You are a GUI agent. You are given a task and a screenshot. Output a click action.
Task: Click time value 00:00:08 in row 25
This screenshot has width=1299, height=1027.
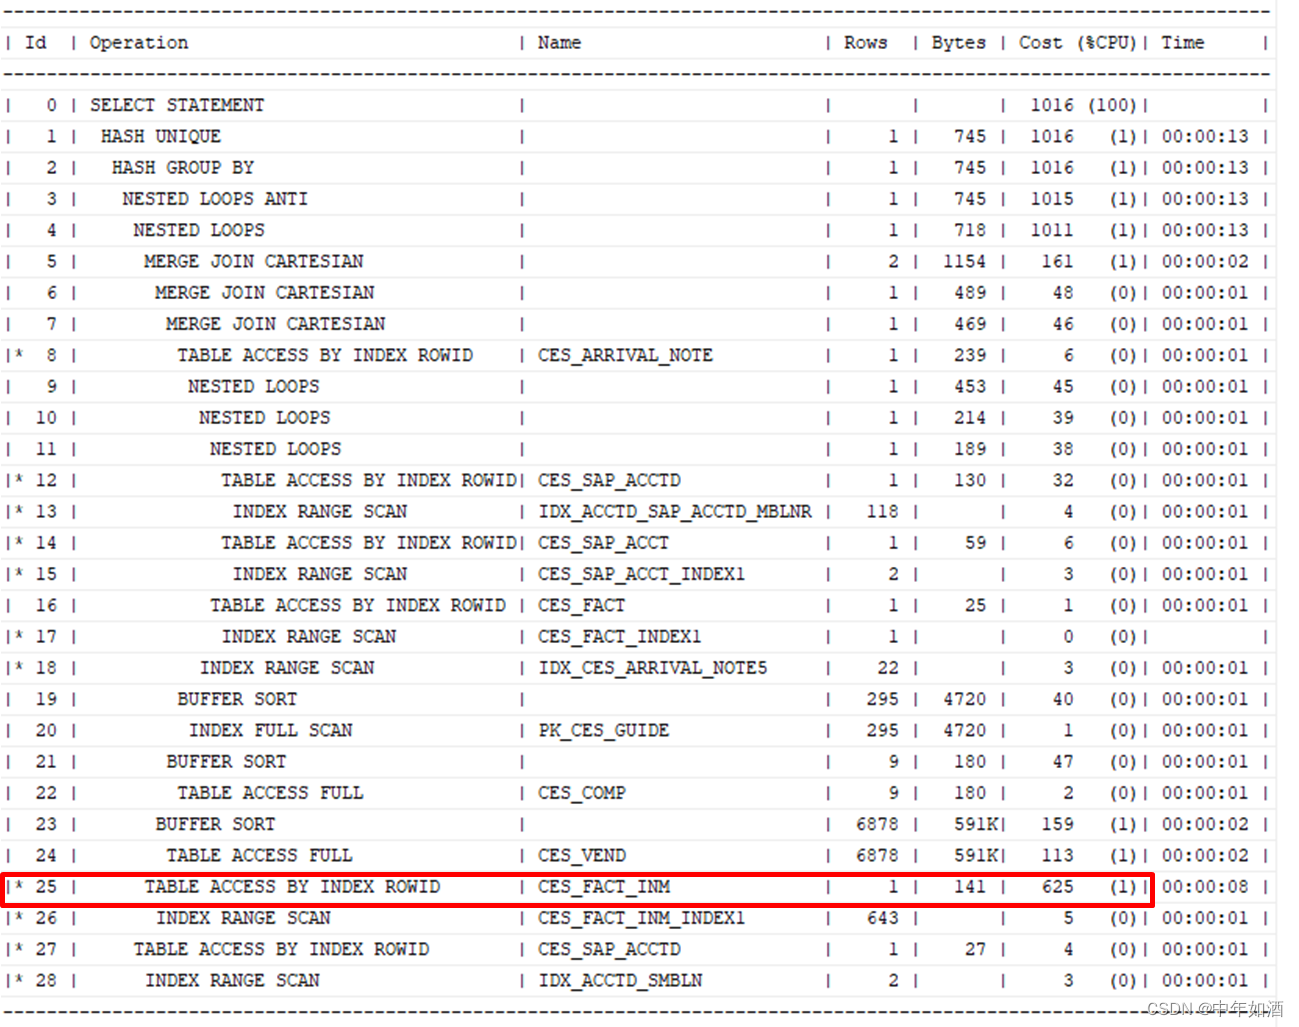[x=1205, y=887]
